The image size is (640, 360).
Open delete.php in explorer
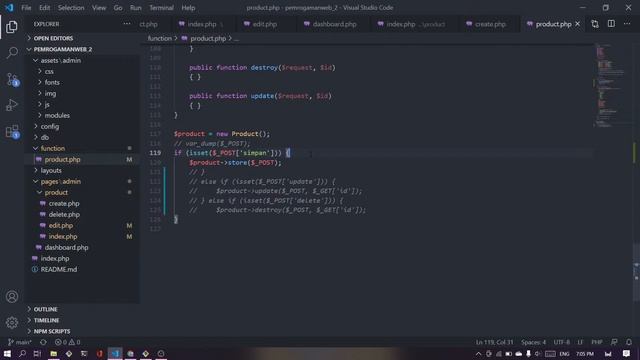click(64, 215)
